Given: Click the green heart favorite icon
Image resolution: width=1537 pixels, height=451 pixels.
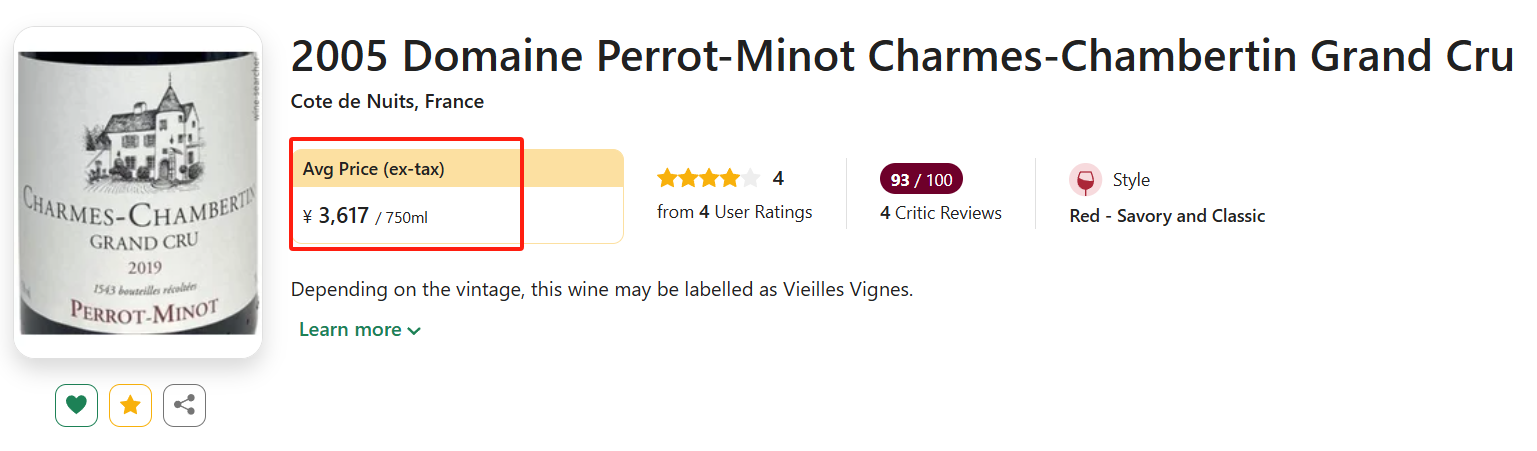Looking at the screenshot, I should tap(76, 405).
